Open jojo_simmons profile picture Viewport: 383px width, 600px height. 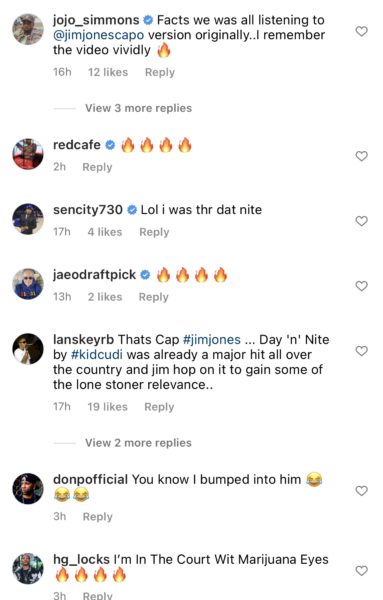click(28, 29)
